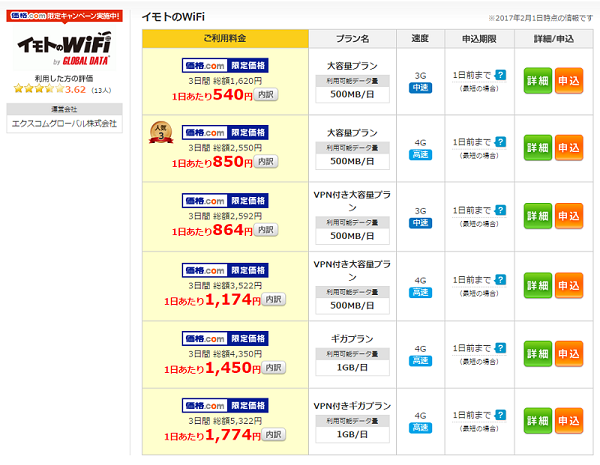
Task: Click the ギガプラン plan name
Action: (x=352, y=339)
